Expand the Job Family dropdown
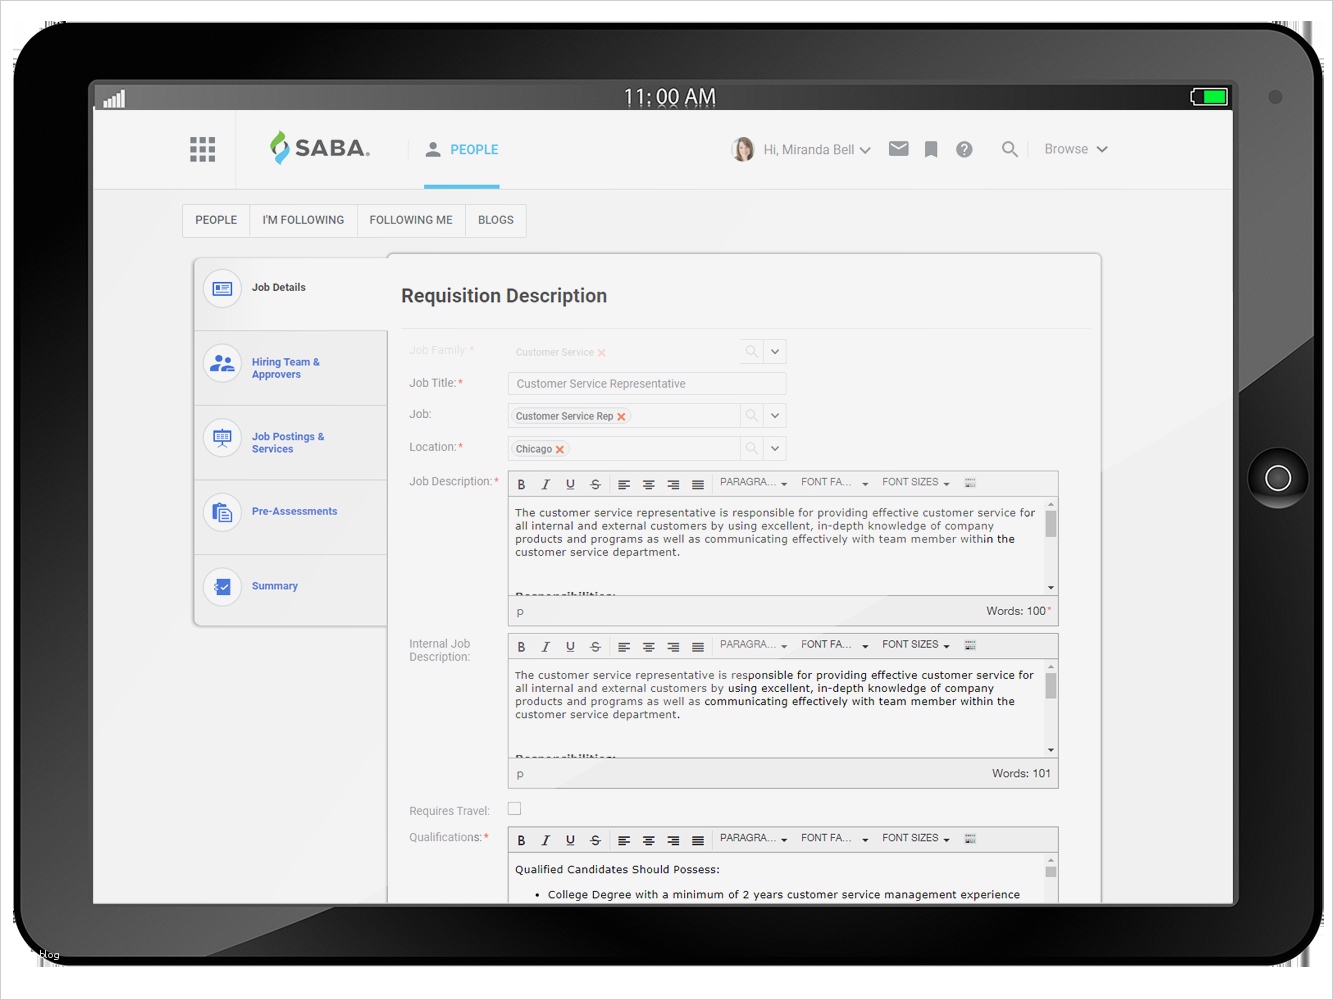1333x1000 pixels. tap(775, 351)
